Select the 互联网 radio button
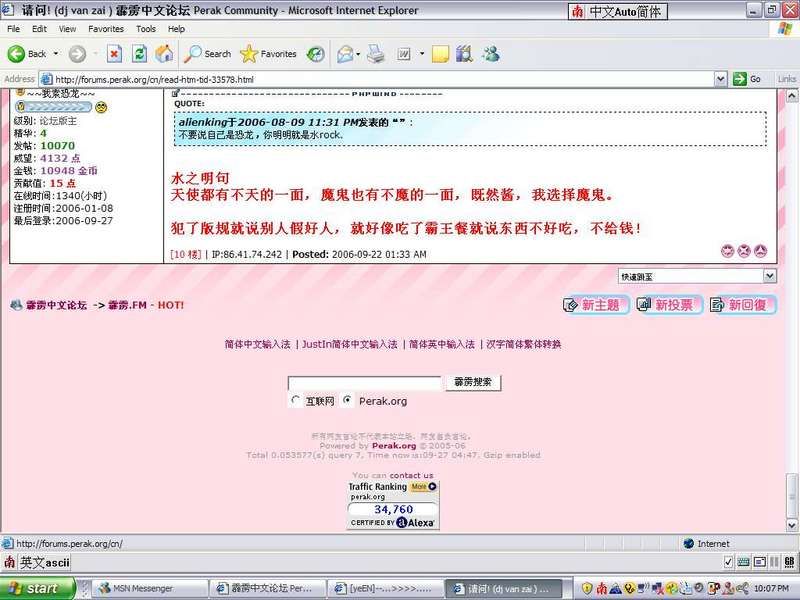 point(295,401)
